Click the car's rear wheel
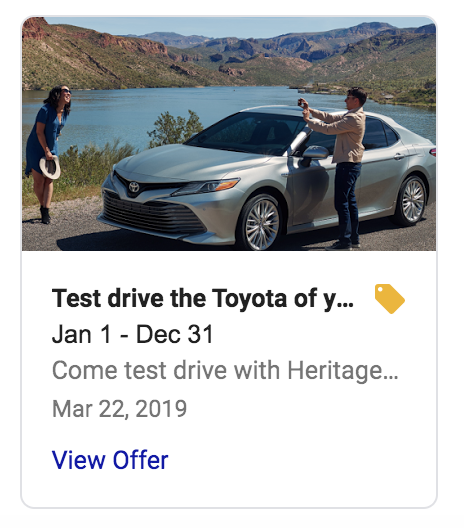Screen dimensions: 464x528 coord(412,201)
